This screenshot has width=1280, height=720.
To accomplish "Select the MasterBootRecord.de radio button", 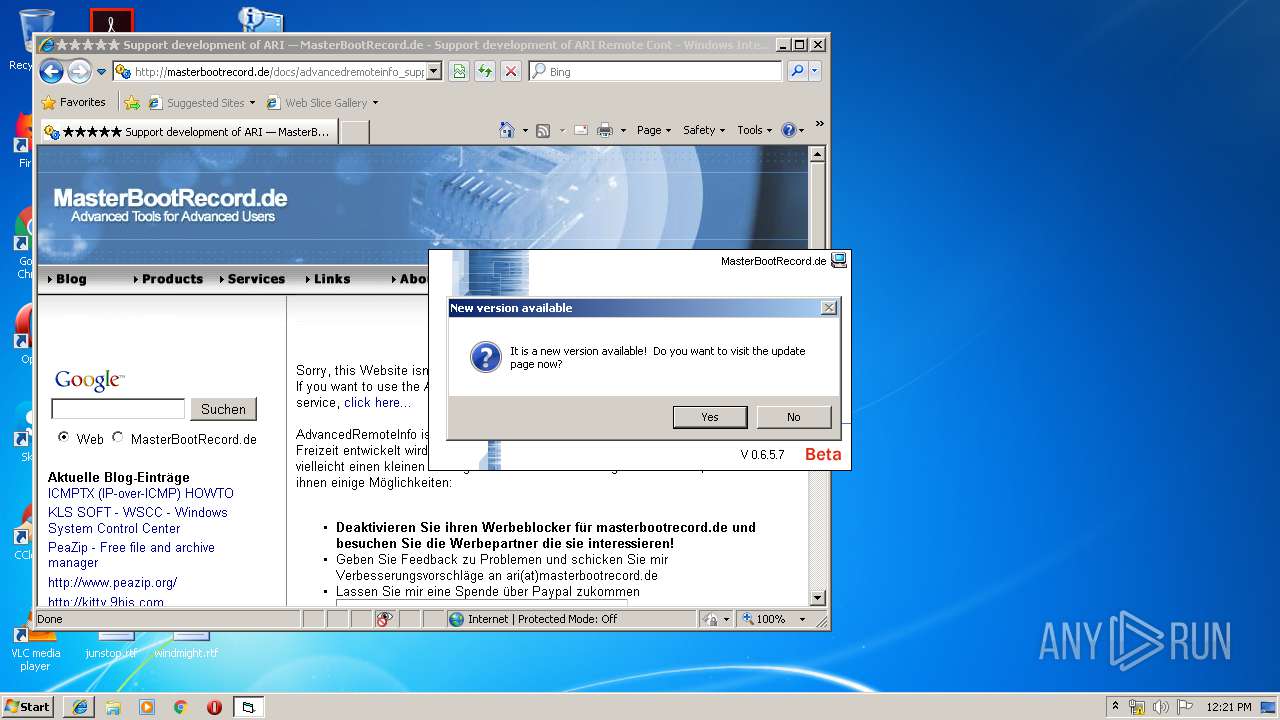I will tap(118, 437).
